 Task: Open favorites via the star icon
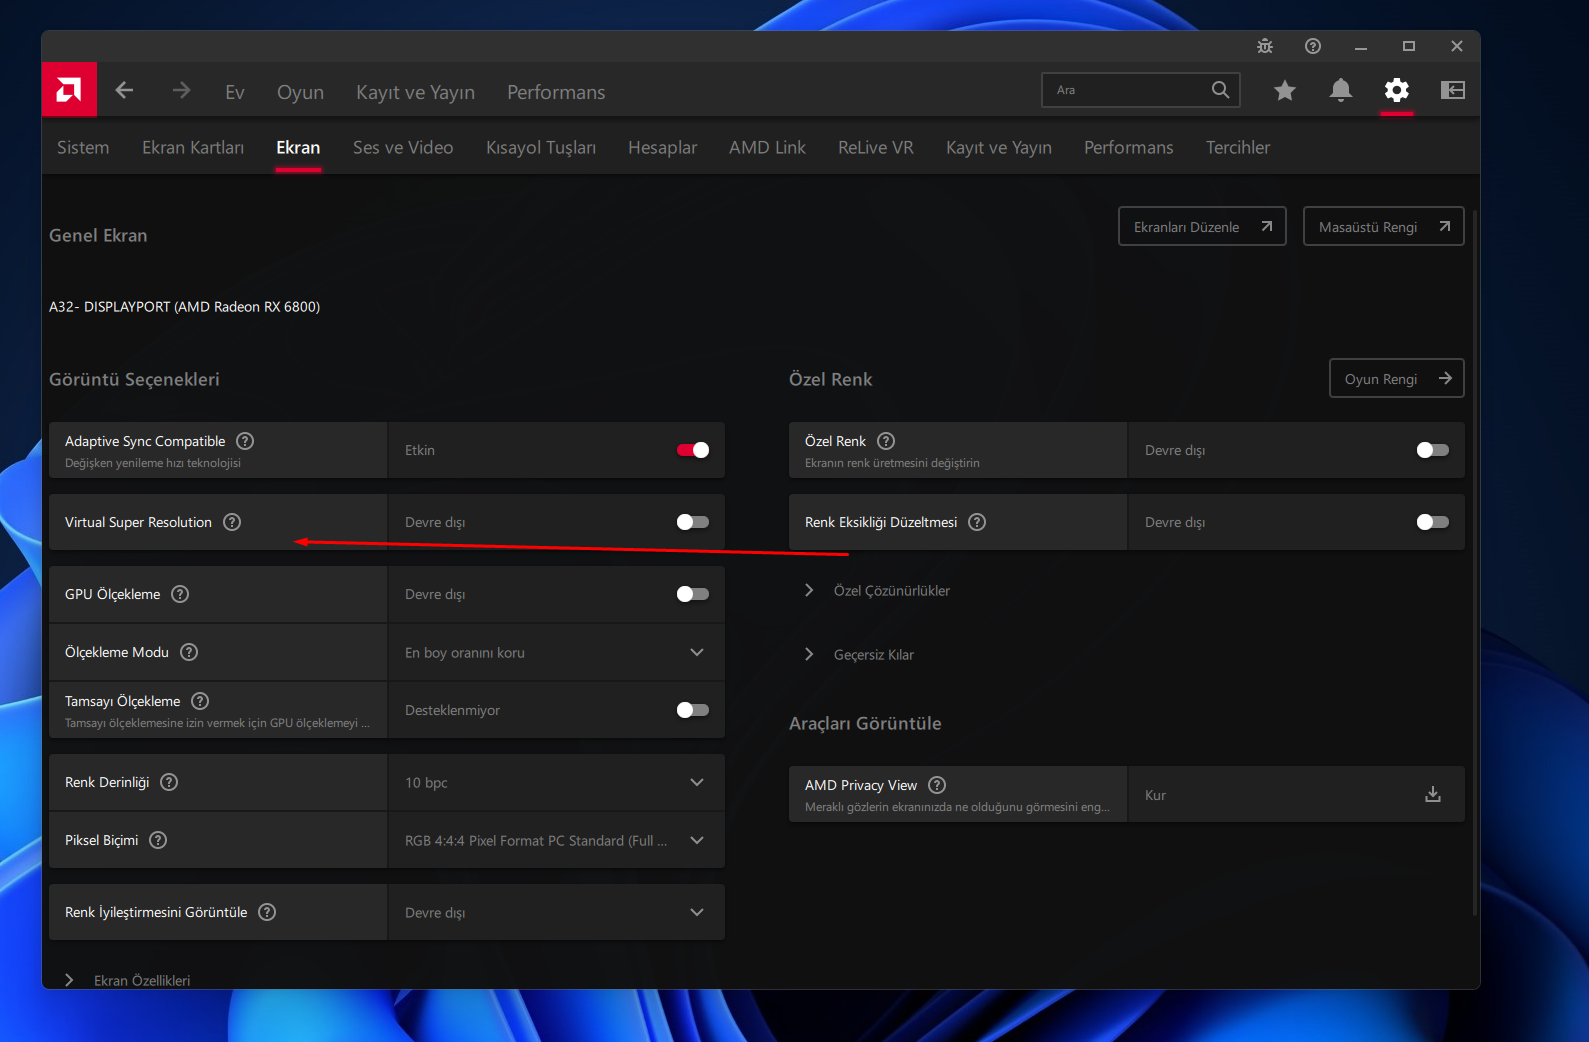click(1284, 91)
